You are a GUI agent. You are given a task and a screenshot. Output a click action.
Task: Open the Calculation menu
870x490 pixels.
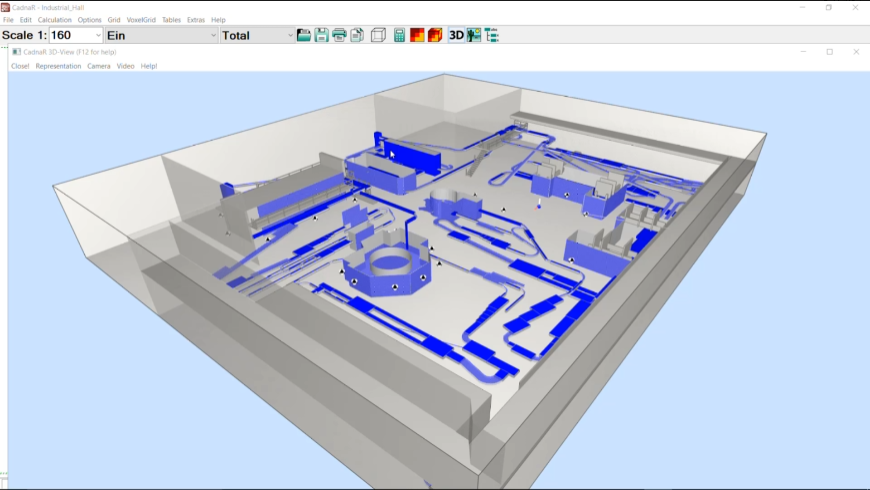tap(55, 20)
